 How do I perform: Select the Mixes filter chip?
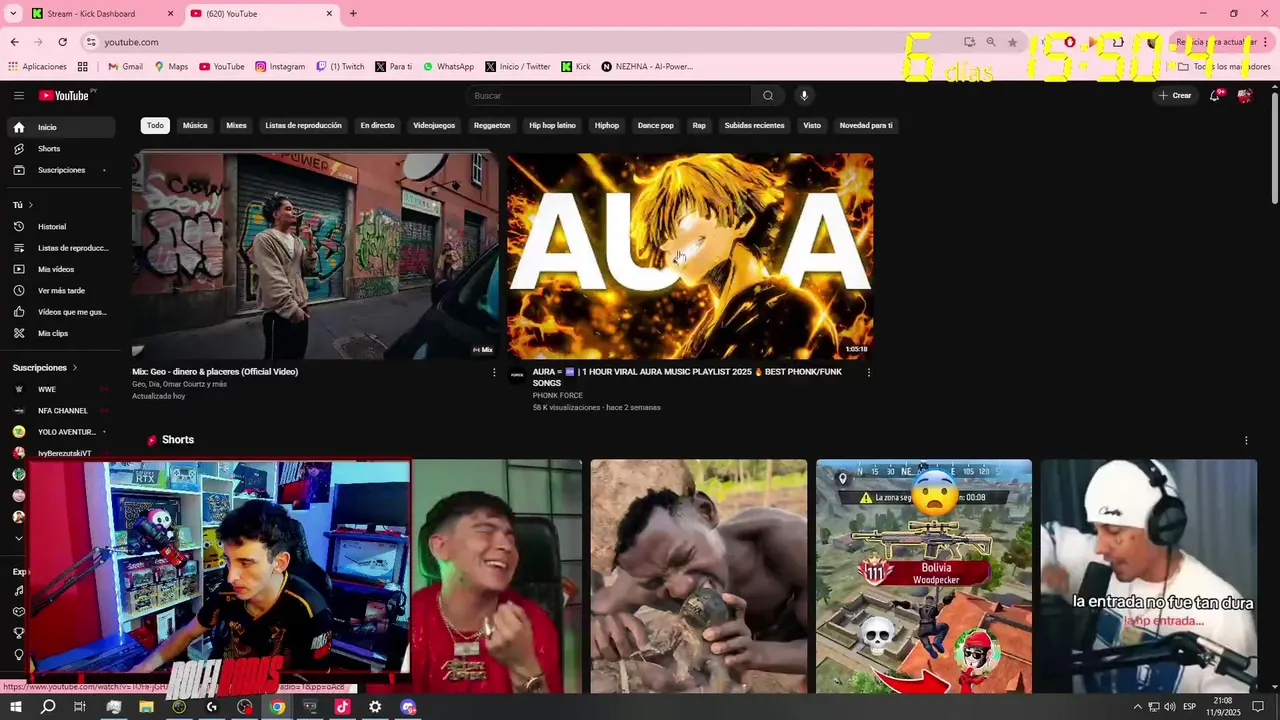click(236, 125)
